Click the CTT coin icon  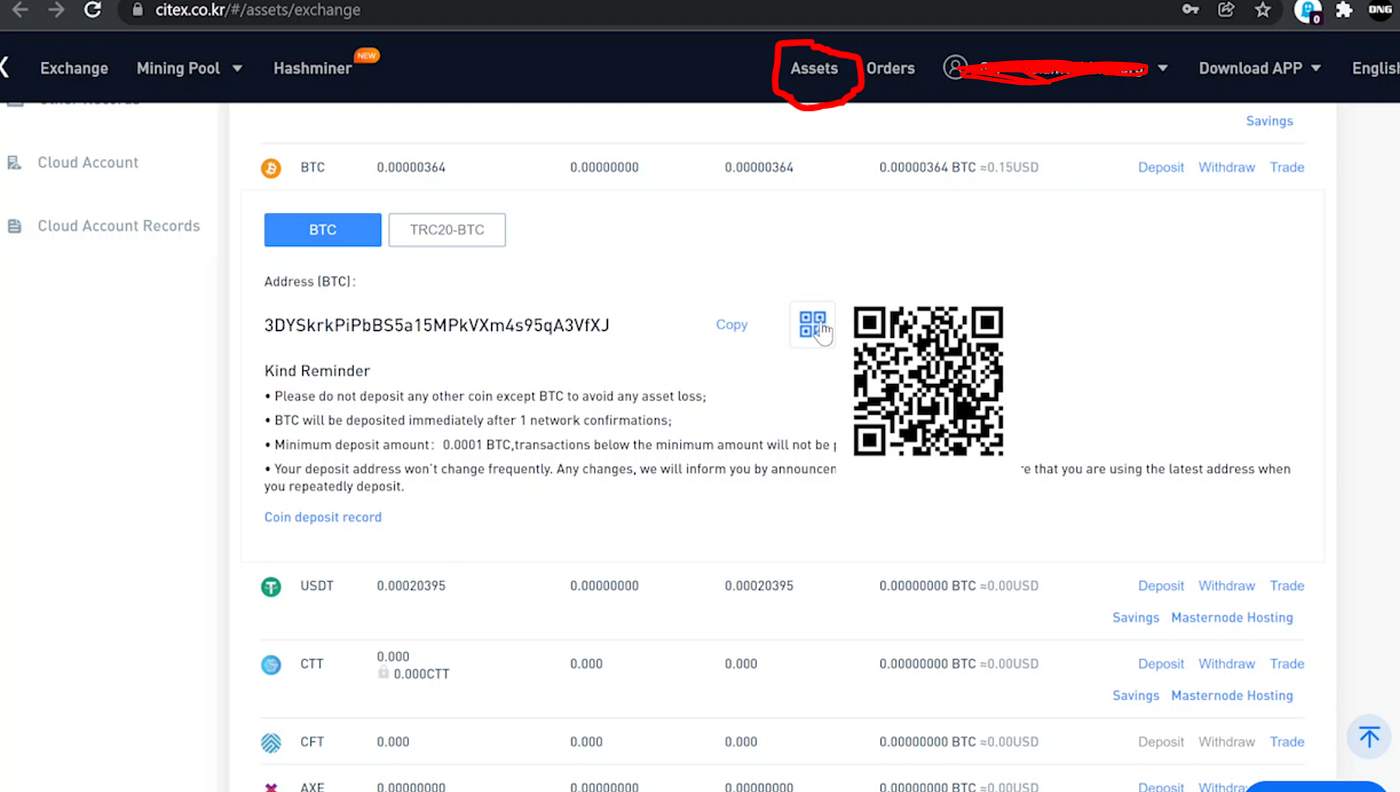point(271,664)
